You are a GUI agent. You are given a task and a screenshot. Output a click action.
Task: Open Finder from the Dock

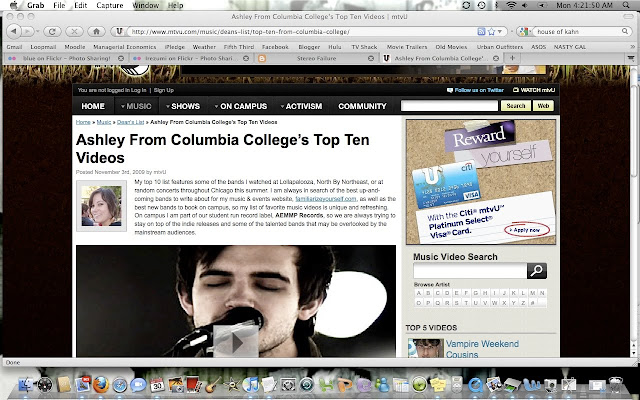pyautogui.click(x=26, y=385)
